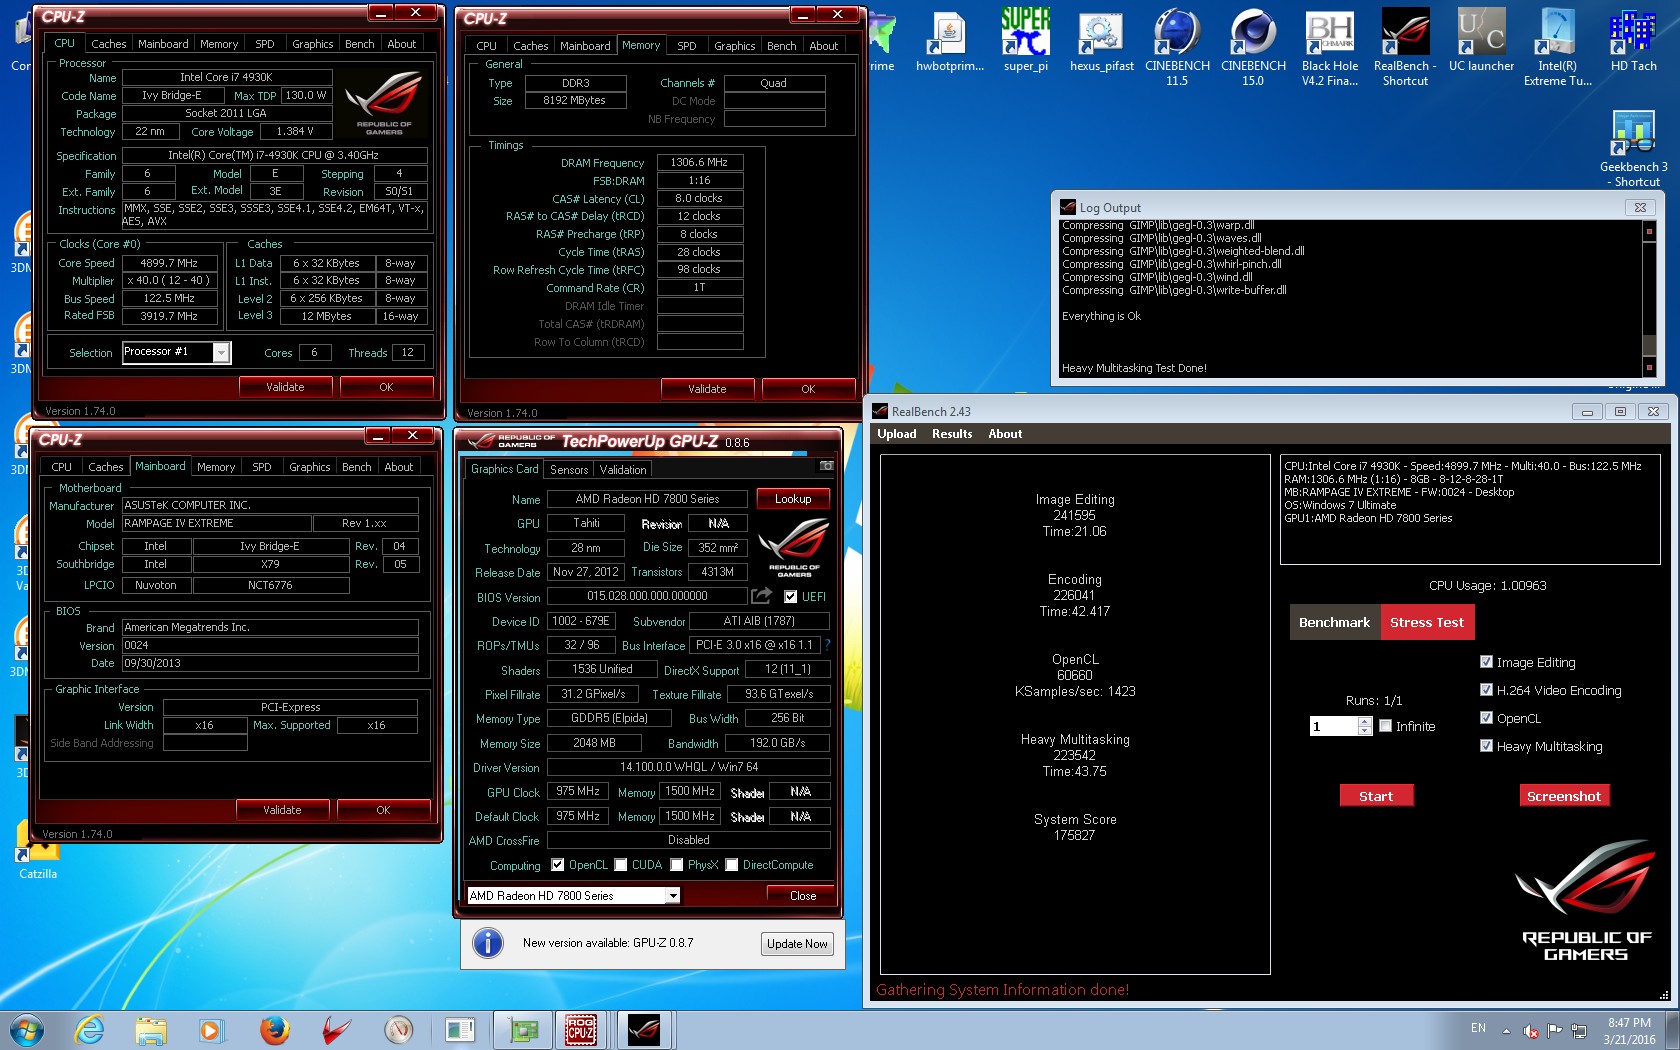Click the Log Output scrollbar

[1649, 299]
